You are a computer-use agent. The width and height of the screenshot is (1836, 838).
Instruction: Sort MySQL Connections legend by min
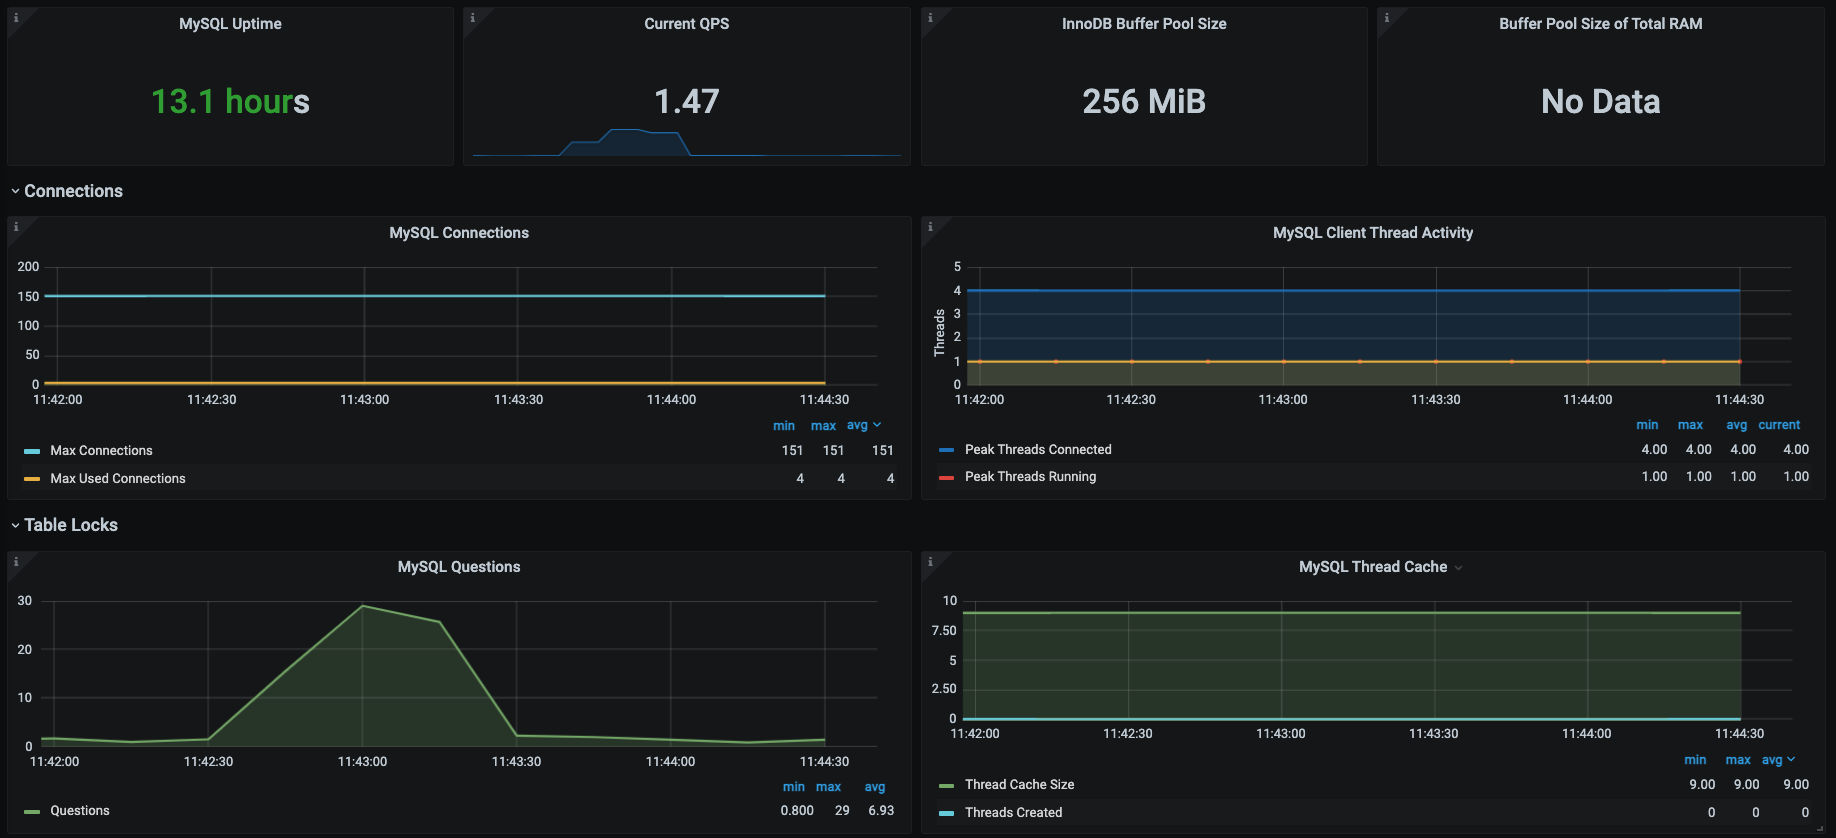[784, 425]
